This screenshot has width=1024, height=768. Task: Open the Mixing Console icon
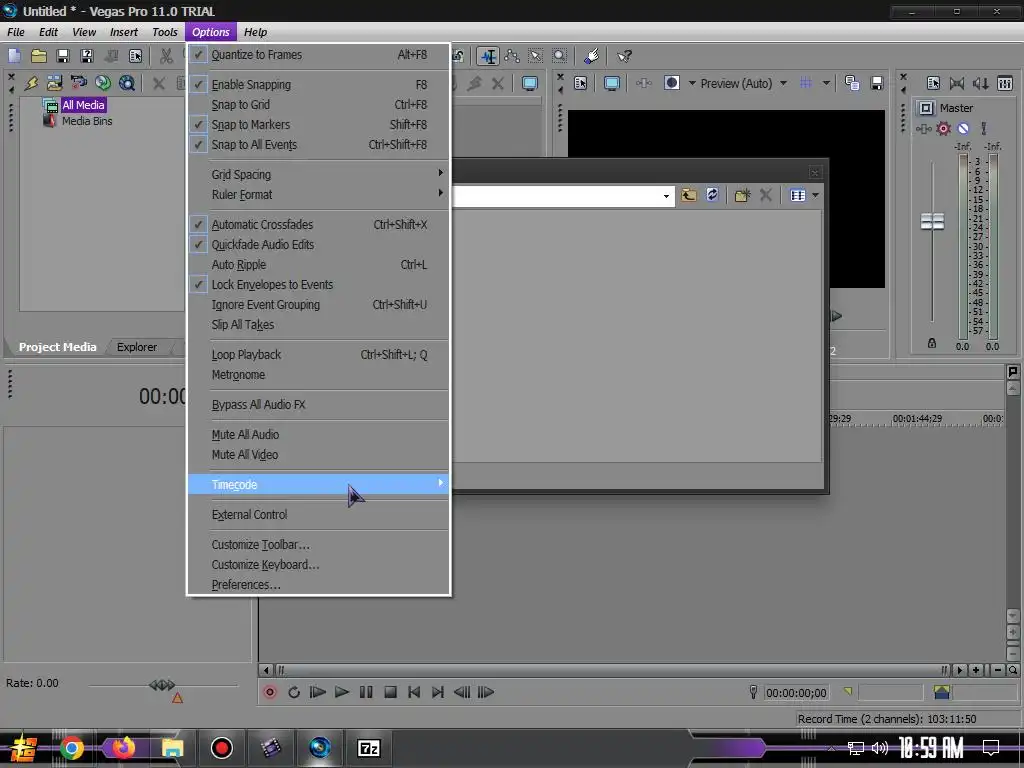tap(1005, 83)
